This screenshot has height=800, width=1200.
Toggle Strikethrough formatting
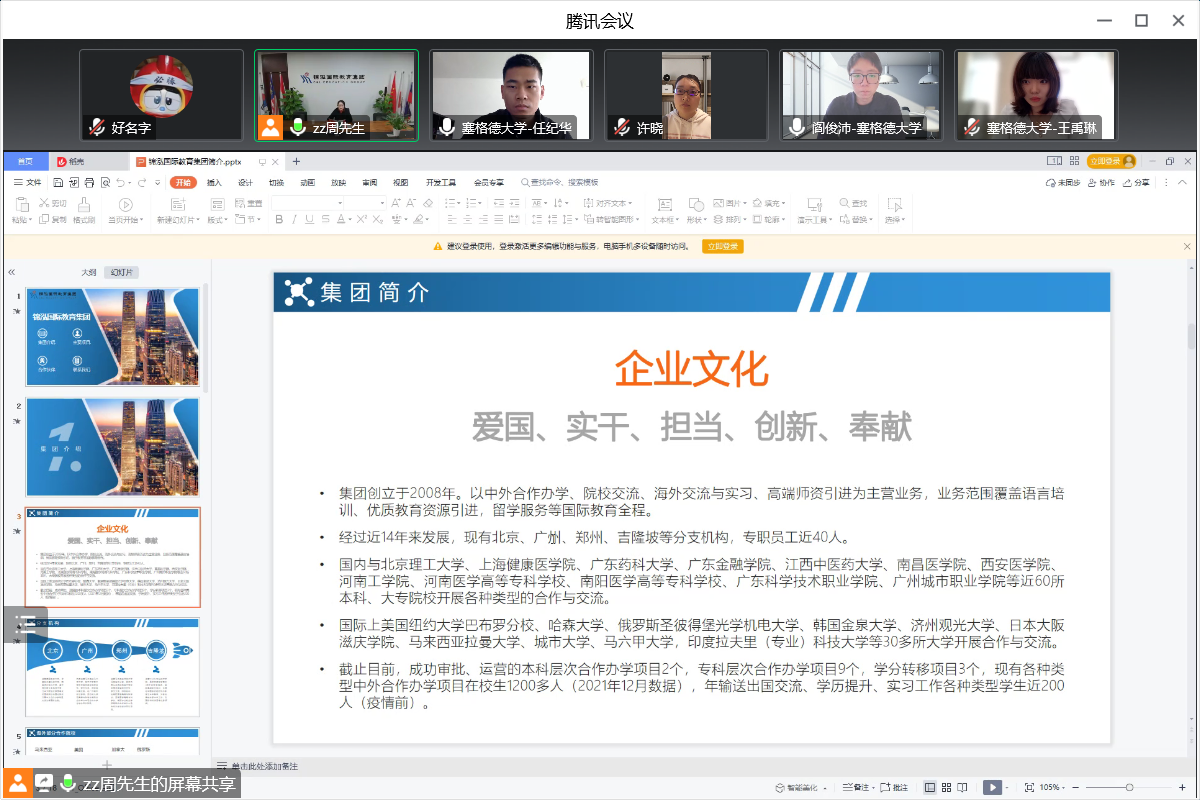pyautogui.click(x=326, y=219)
